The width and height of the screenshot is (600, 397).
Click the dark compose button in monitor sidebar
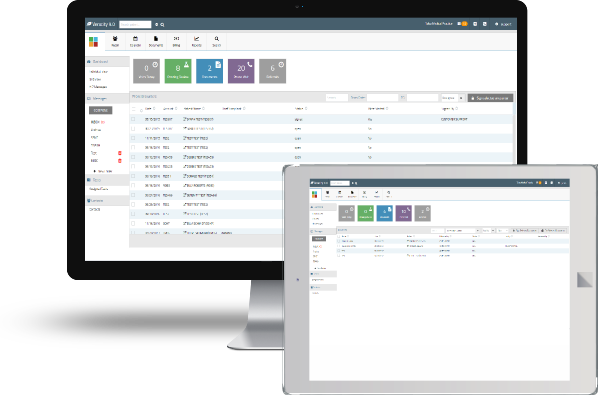(101, 110)
